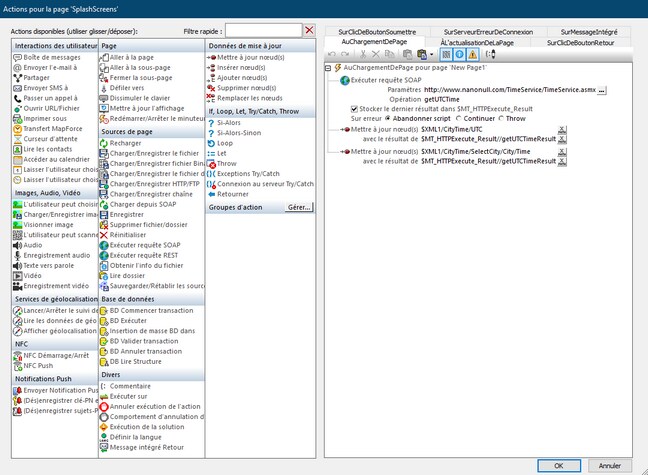
Task: Click the Audio action icon
Action: coord(18,245)
